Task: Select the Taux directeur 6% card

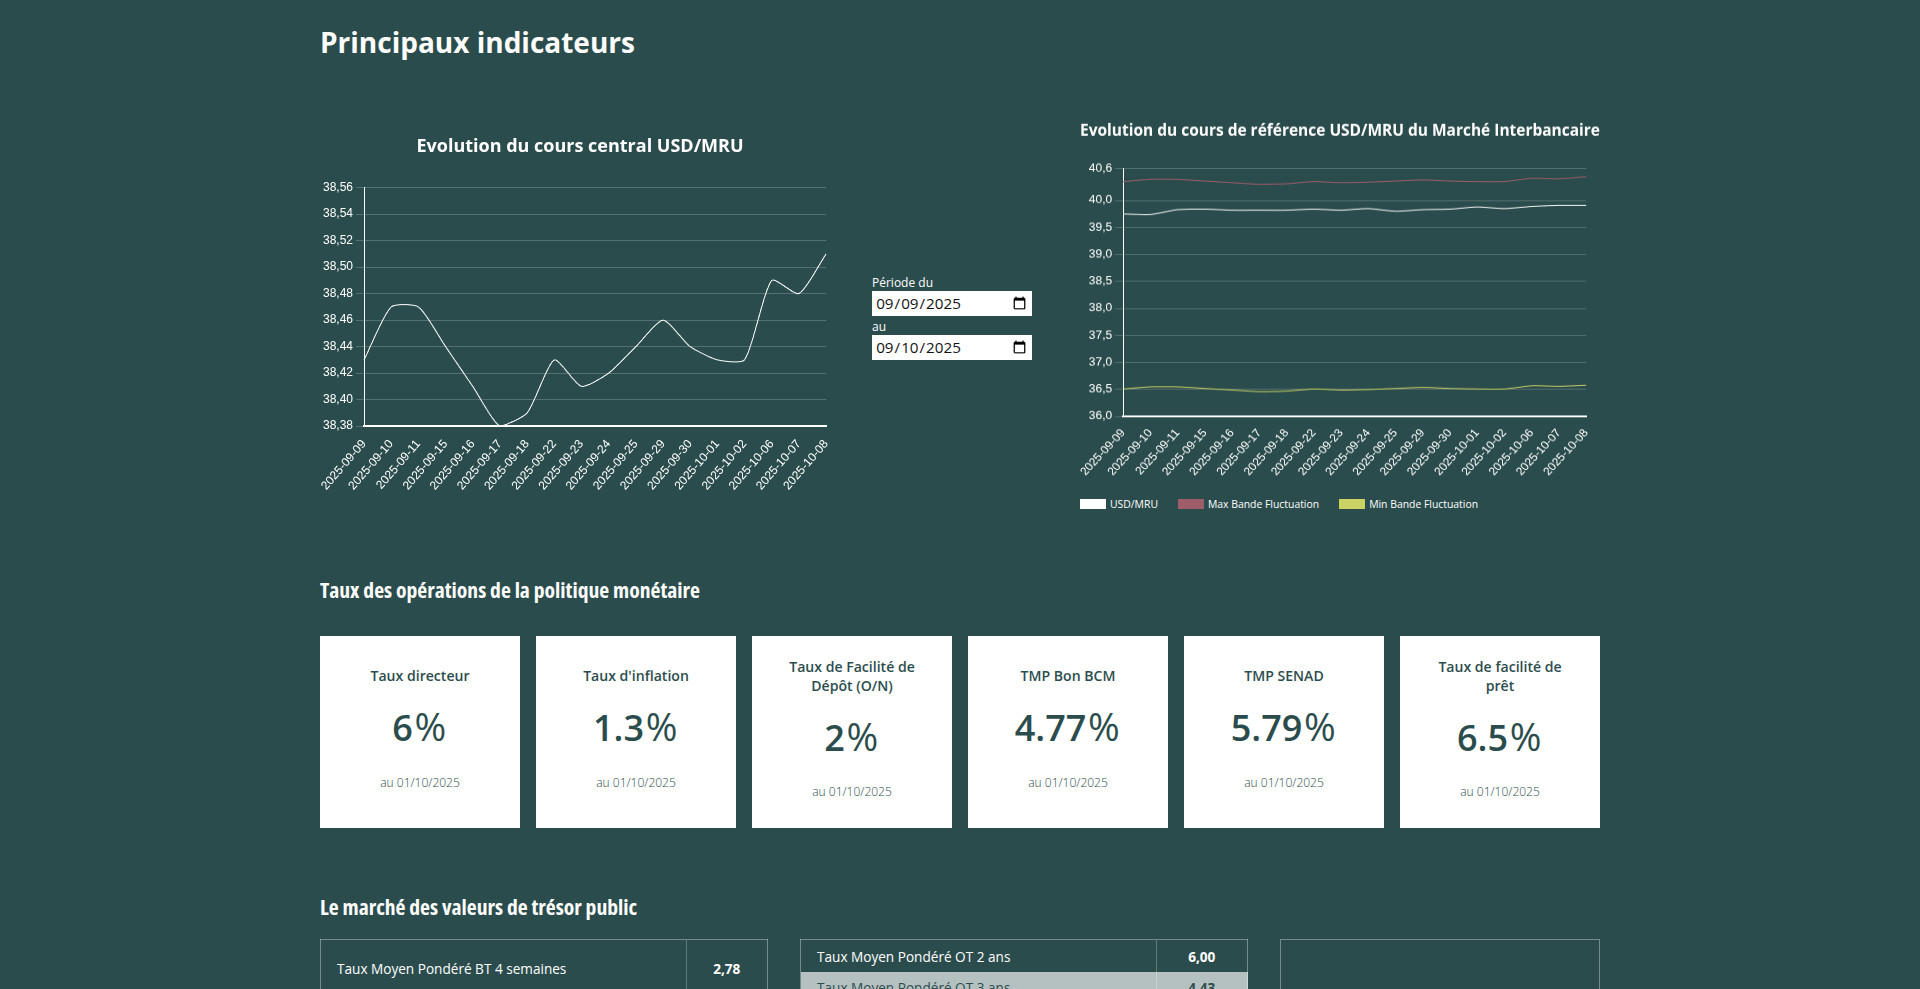Action: [x=420, y=731]
